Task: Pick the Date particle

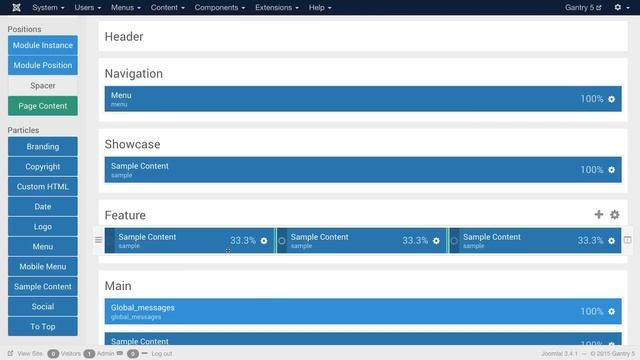Action: (42, 207)
